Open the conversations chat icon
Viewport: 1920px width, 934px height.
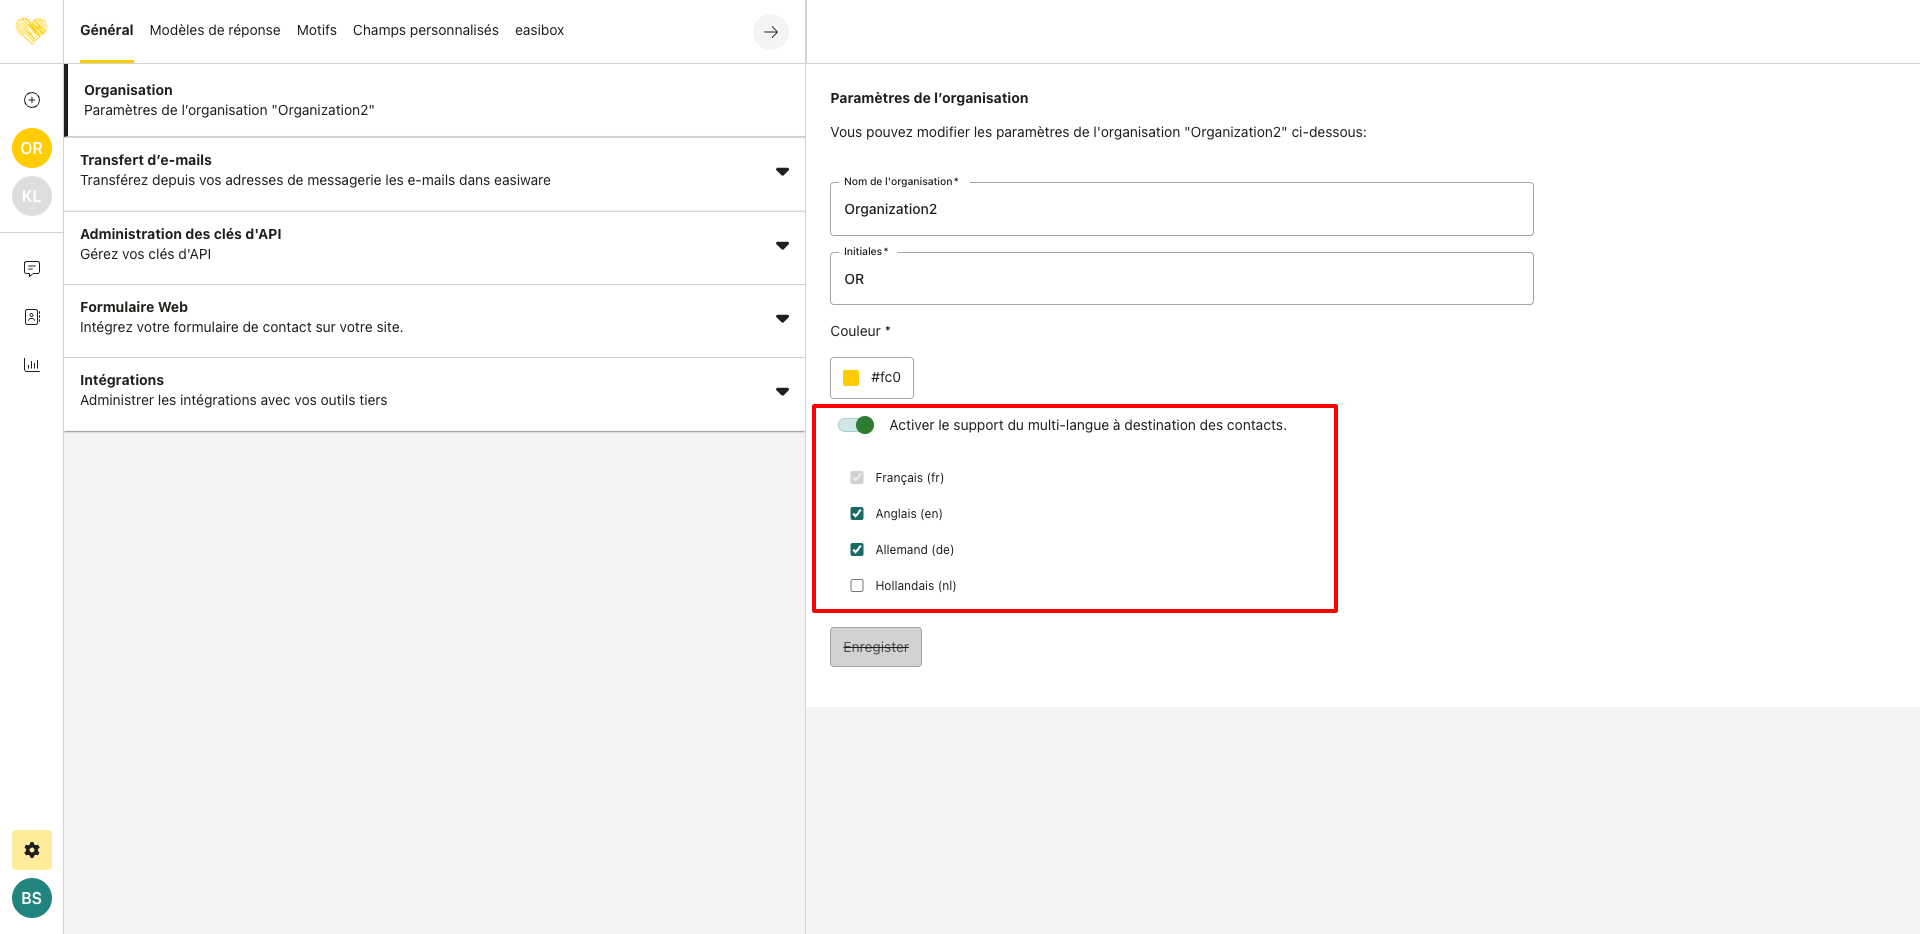(x=32, y=269)
